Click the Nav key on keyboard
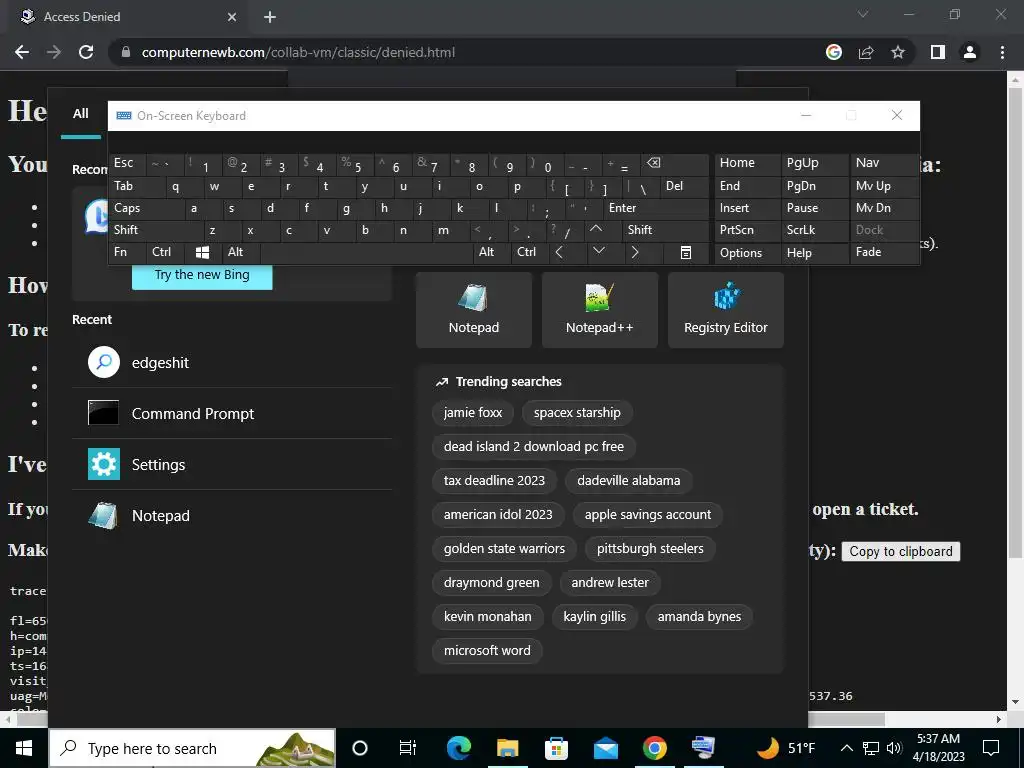The image size is (1024, 768). [x=884, y=163]
